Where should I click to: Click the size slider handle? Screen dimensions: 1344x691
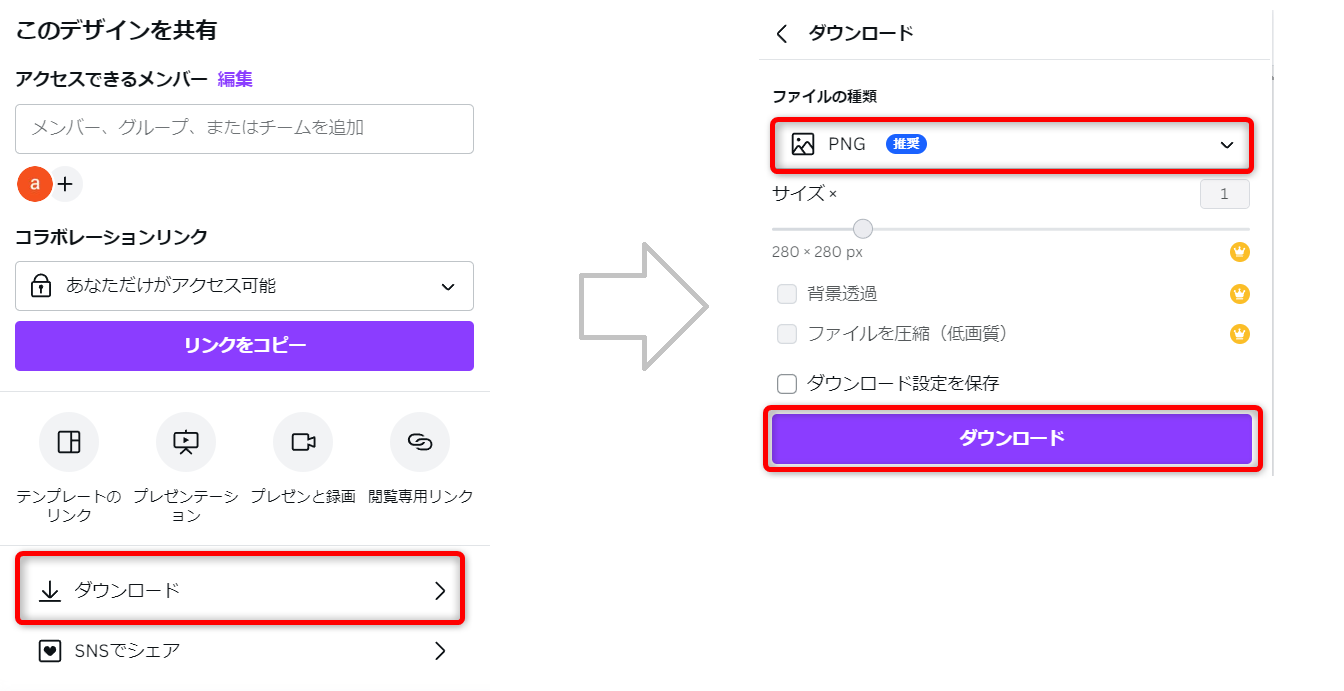point(863,229)
